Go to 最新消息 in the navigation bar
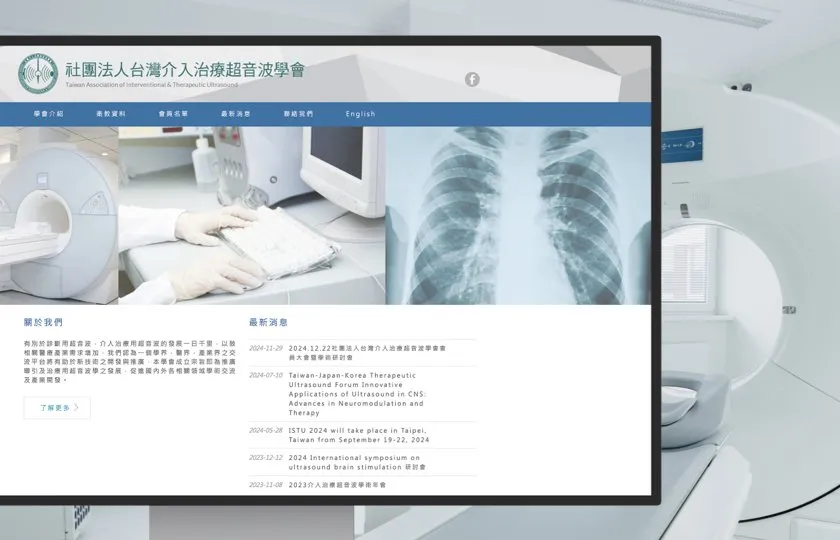Screen dimensions: 840x540 (236, 114)
